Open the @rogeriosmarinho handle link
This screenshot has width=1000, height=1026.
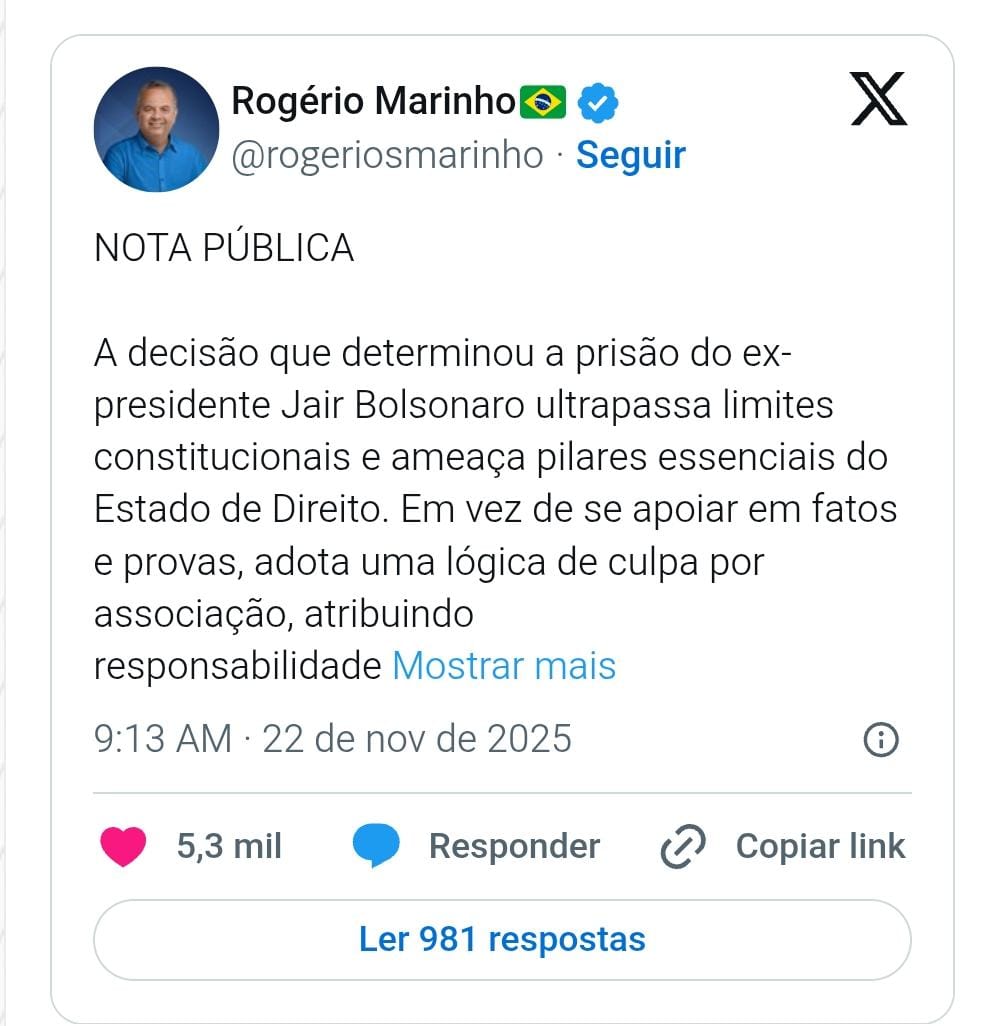[387, 155]
